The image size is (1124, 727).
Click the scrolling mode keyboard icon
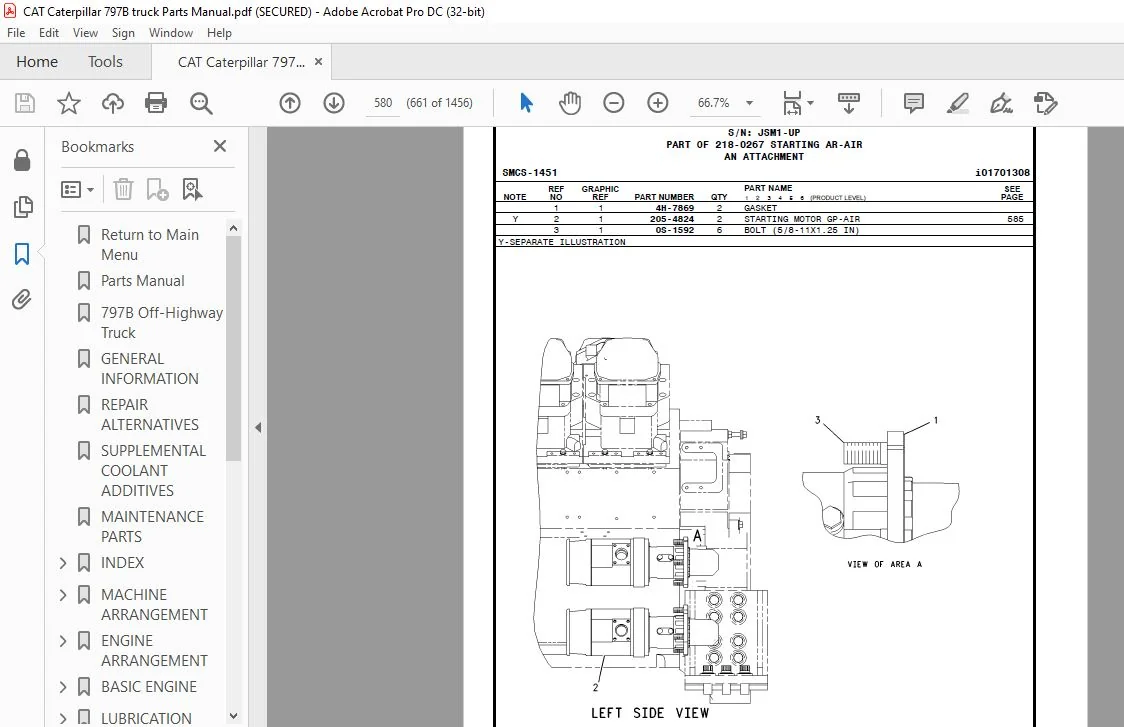849,103
